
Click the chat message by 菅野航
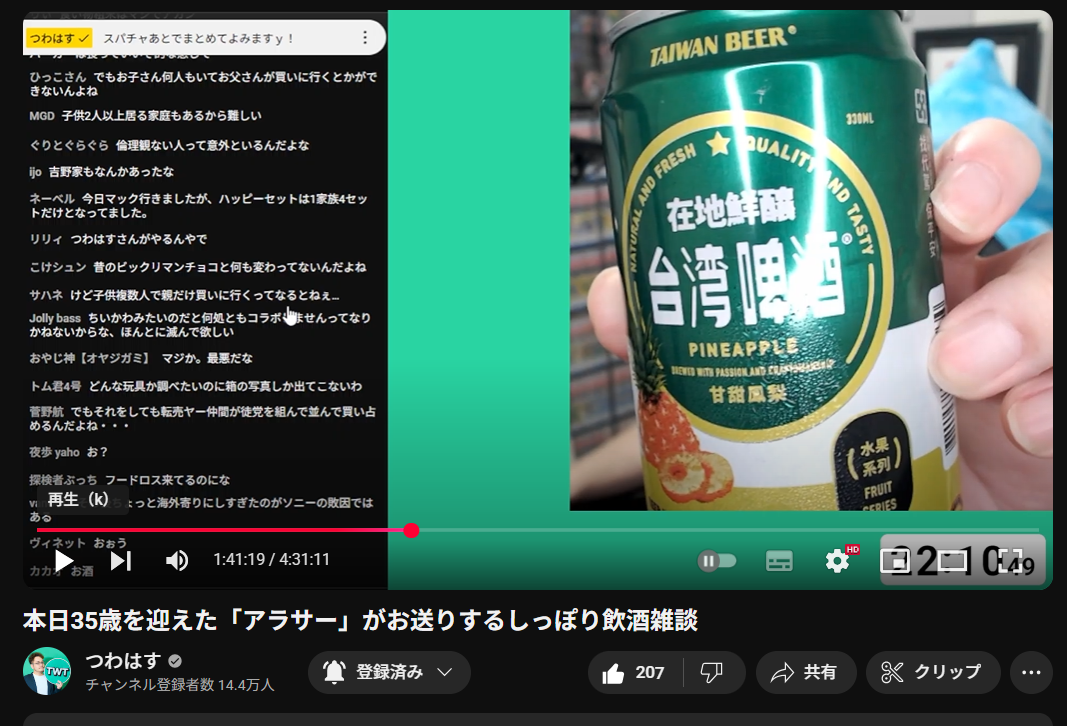click(202, 418)
